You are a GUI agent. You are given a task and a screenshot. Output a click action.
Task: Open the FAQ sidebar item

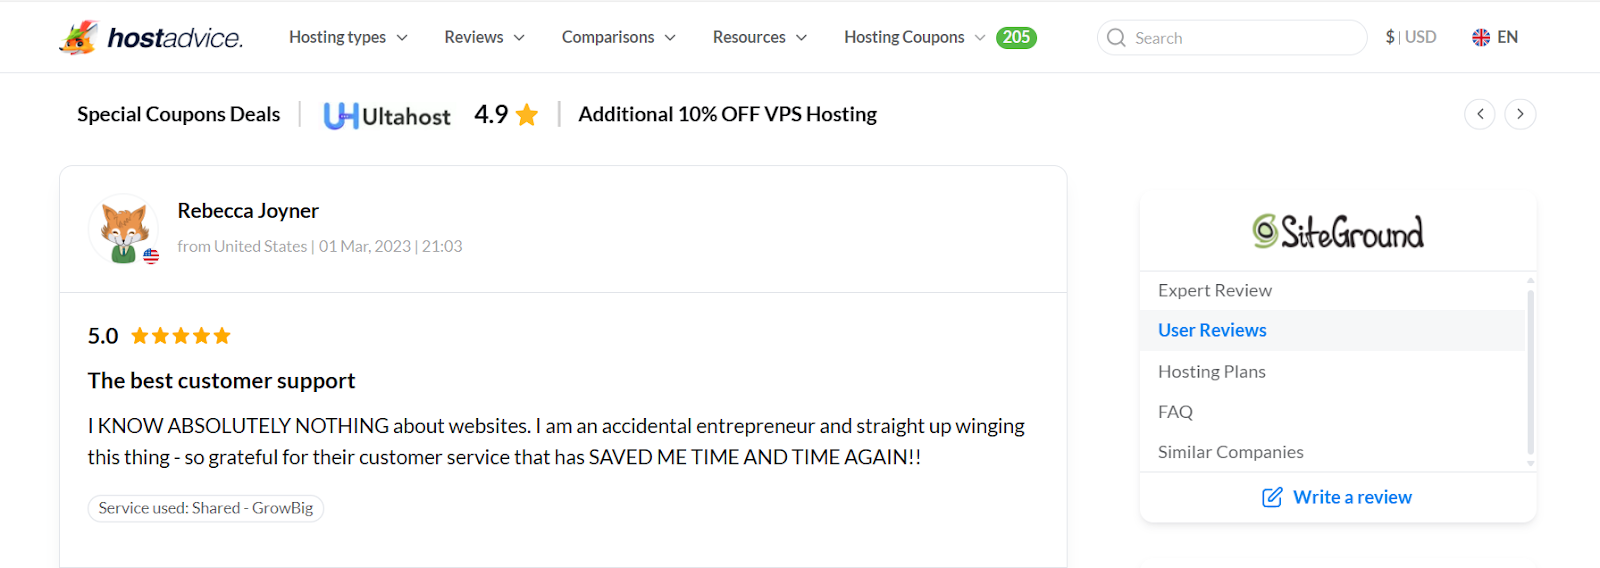(x=1176, y=411)
